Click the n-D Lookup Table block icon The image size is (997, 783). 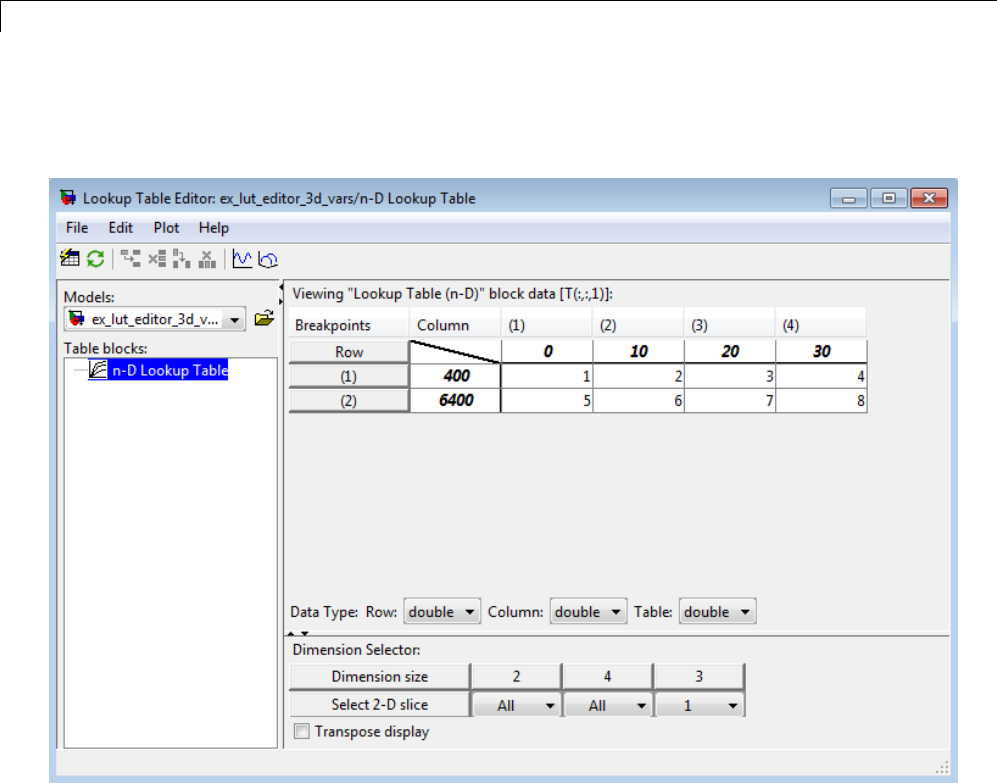pos(97,370)
